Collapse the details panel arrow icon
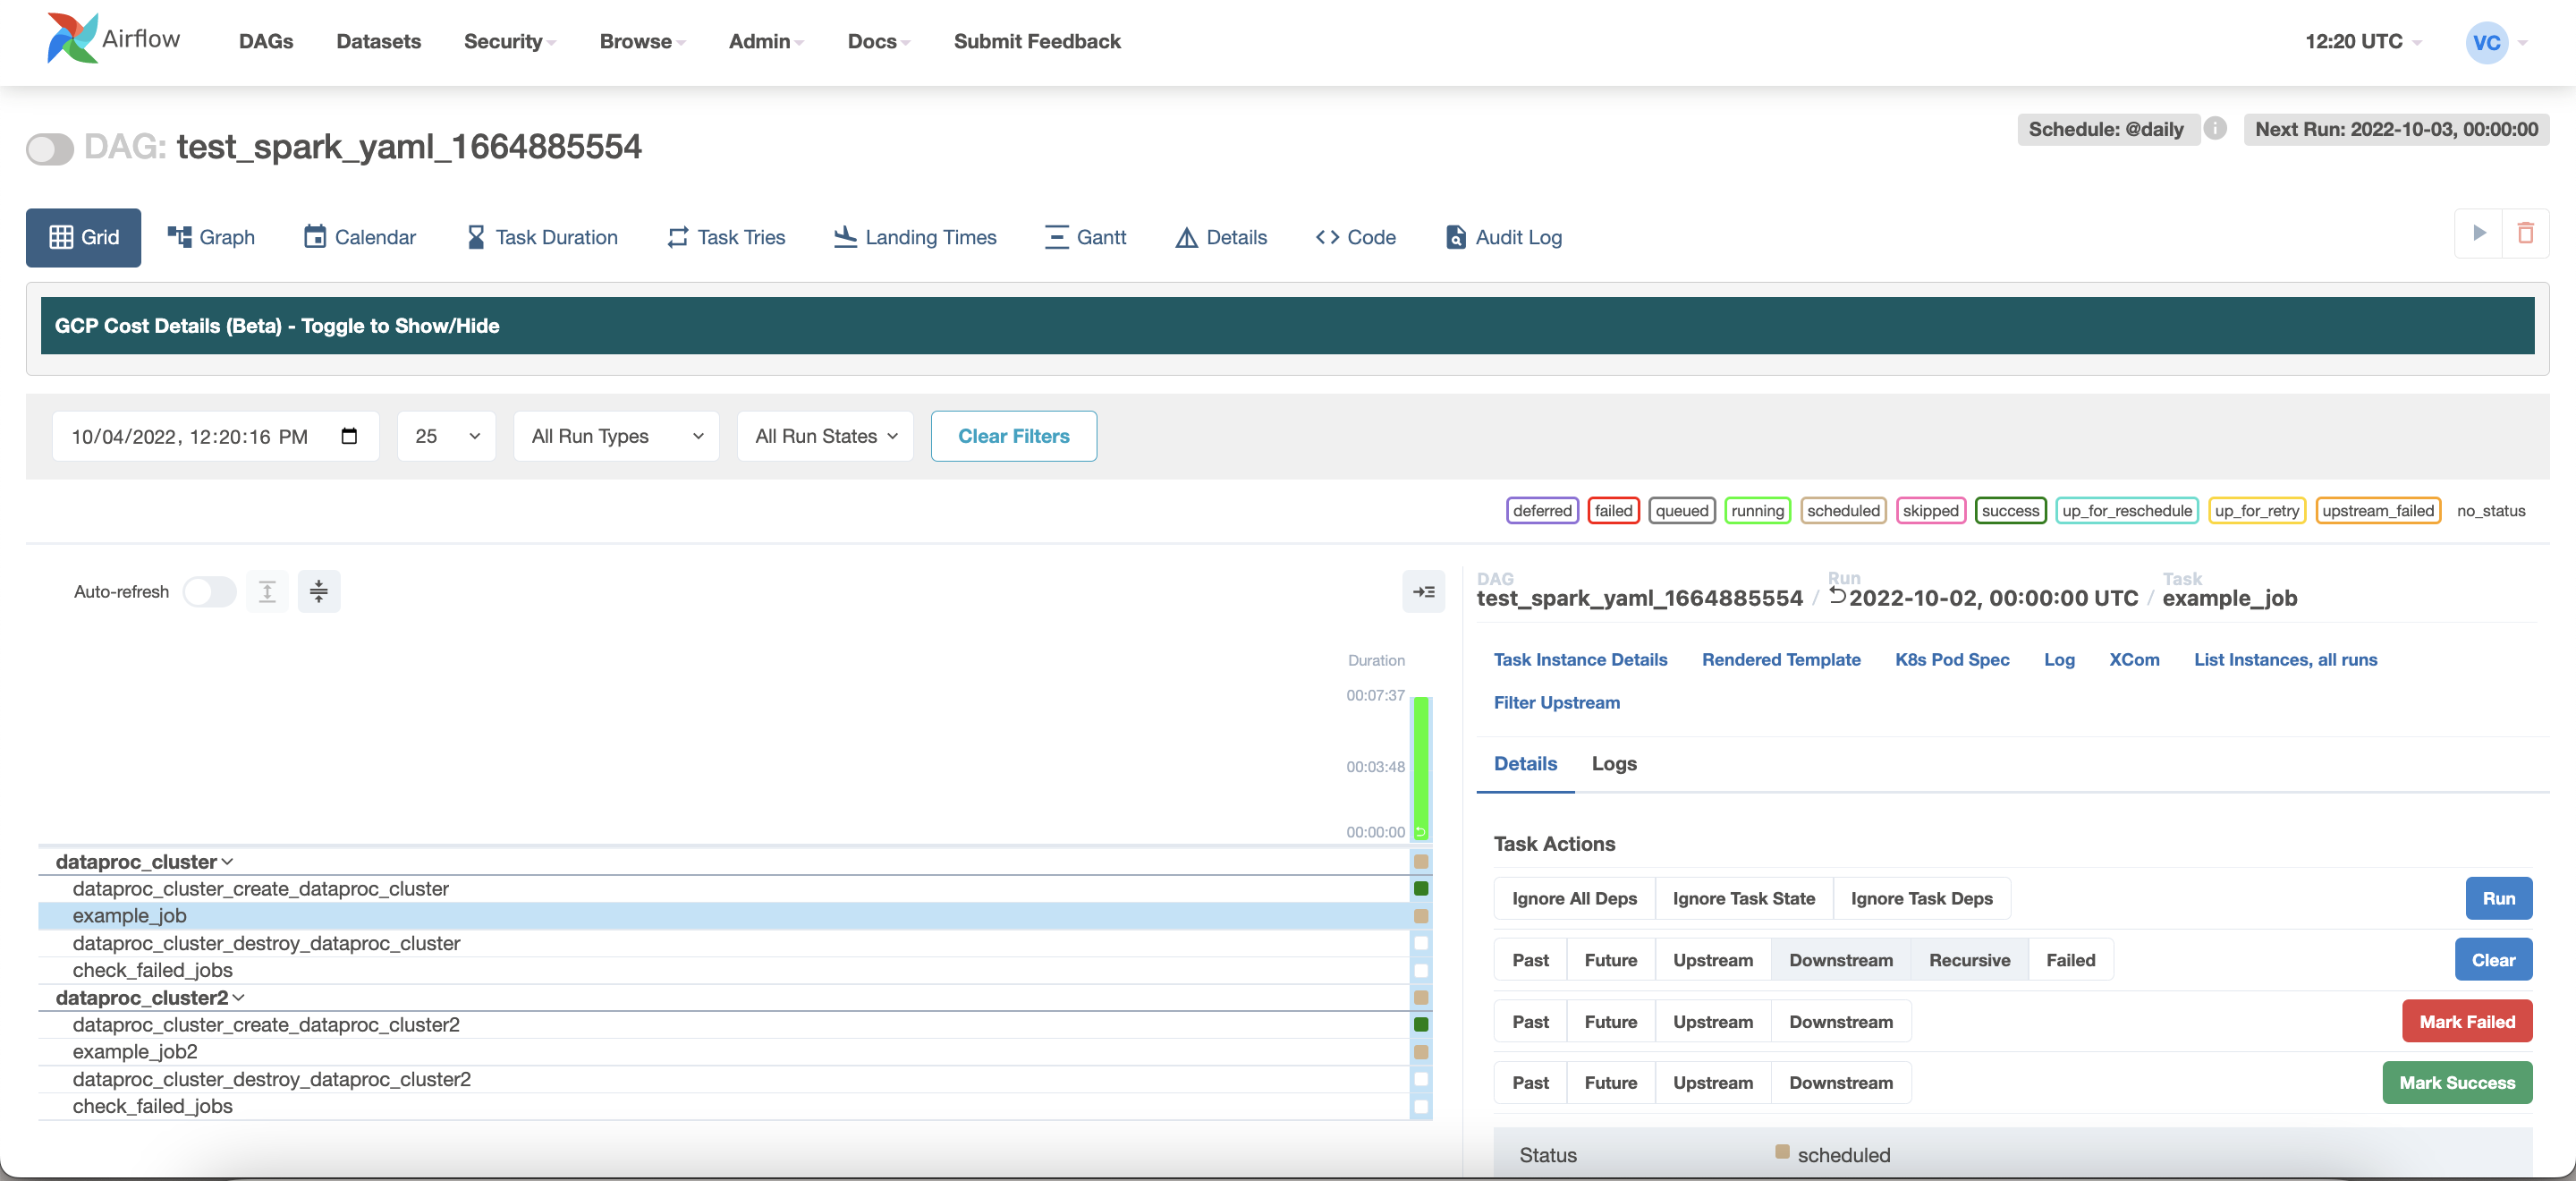 (1423, 591)
